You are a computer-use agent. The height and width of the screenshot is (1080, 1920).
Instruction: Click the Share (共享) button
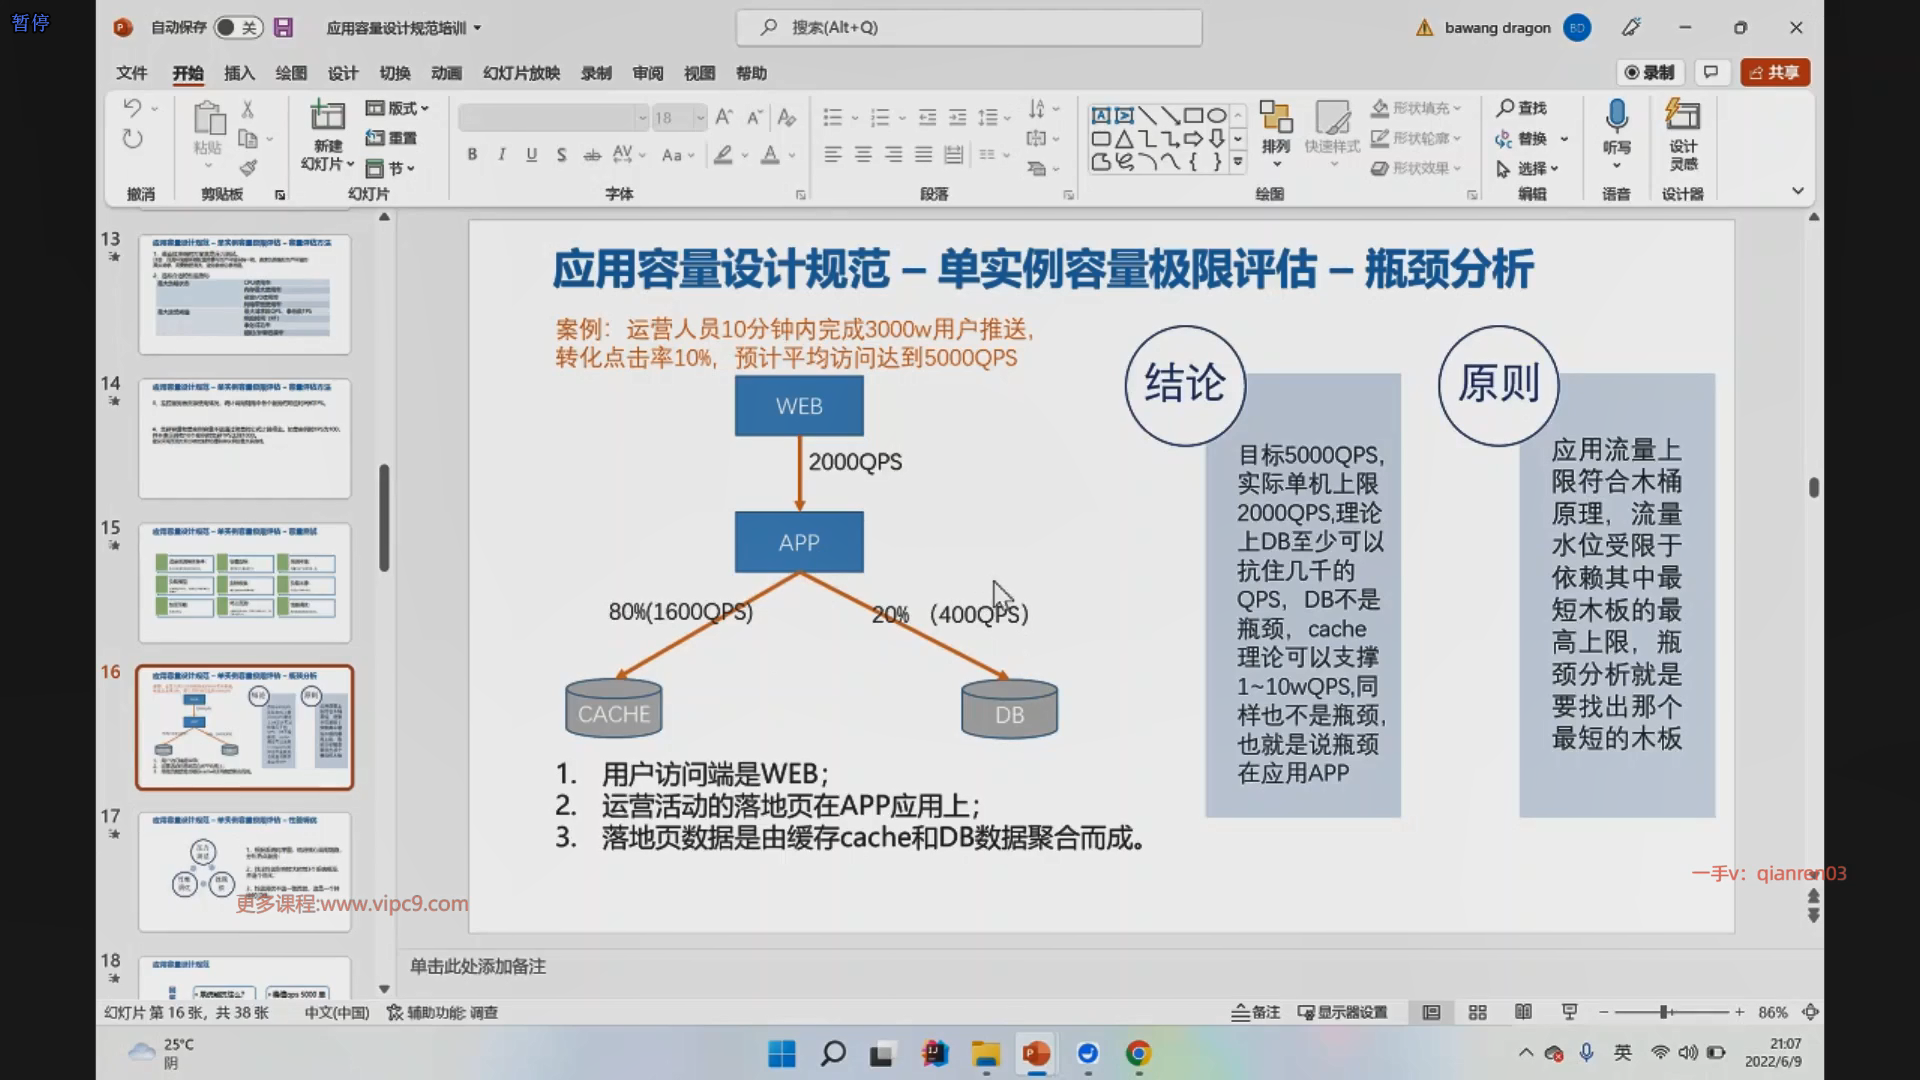(x=1775, y=72)
